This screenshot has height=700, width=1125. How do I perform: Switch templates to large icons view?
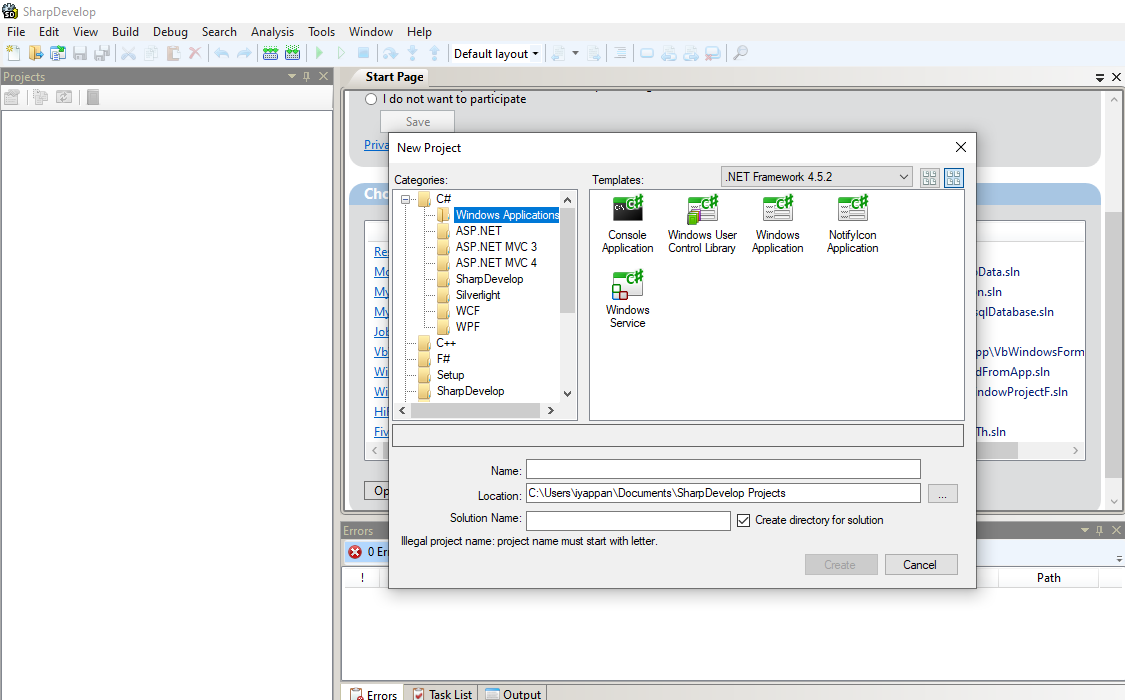[x=954, y=178]
